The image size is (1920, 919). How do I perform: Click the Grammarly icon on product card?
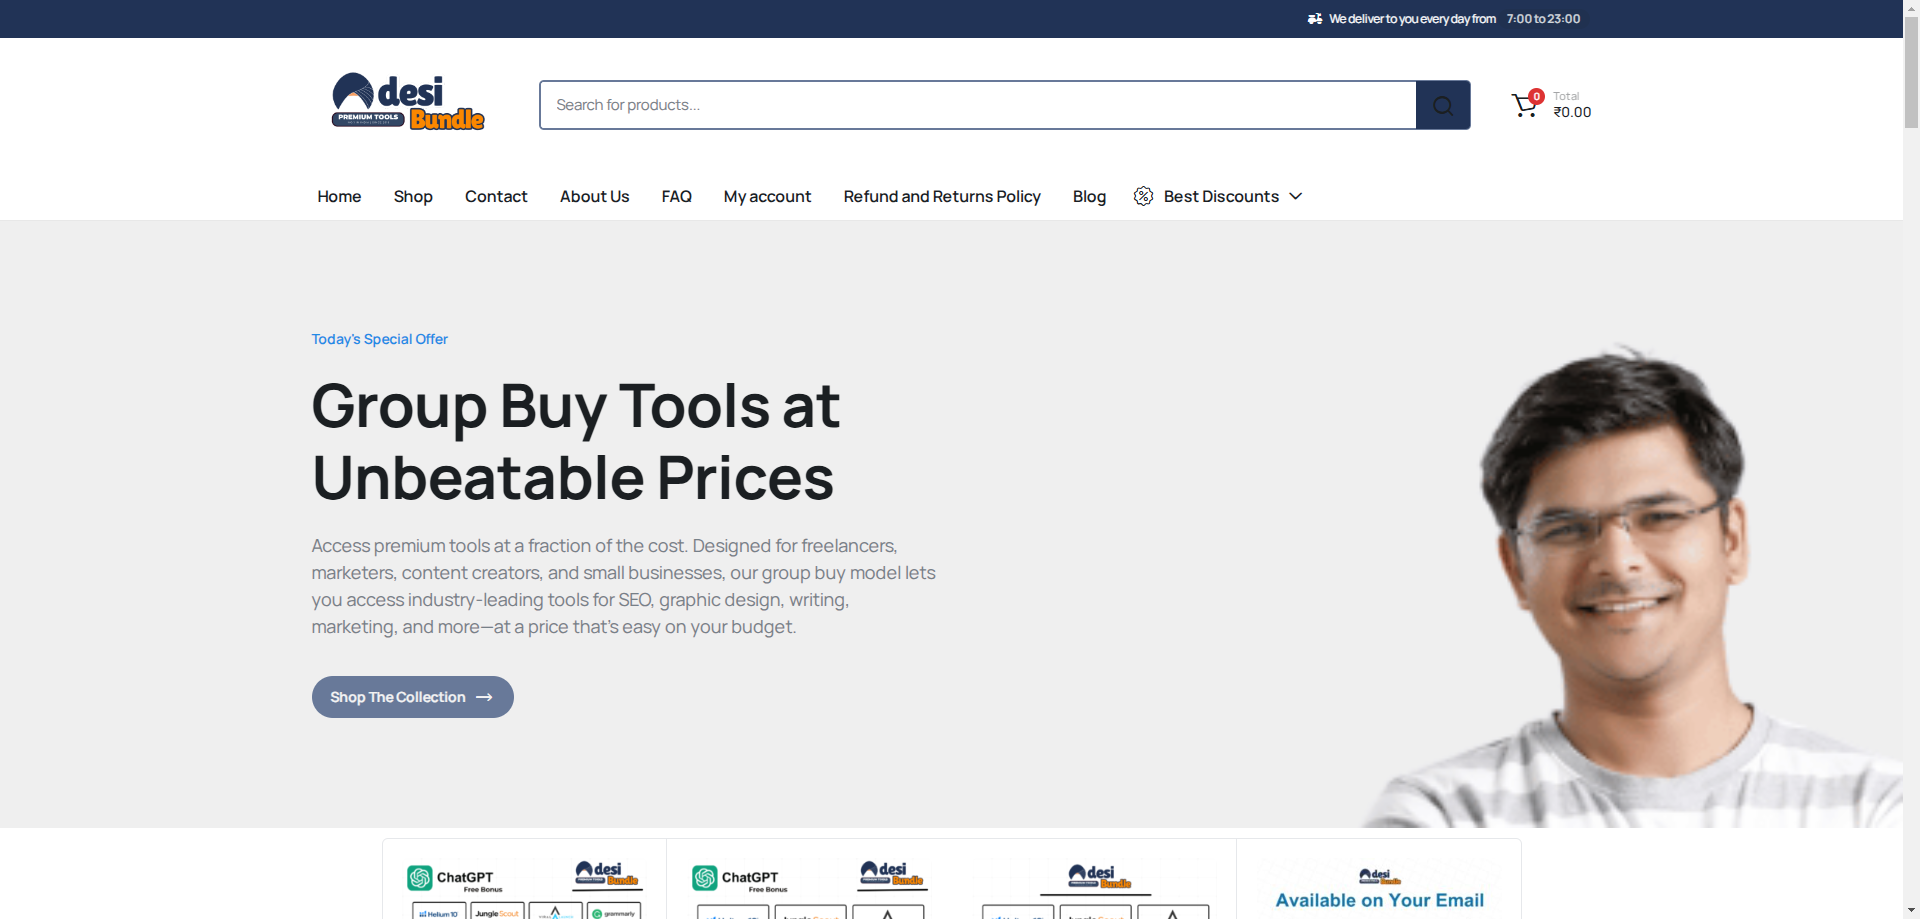tap(617, 912)
